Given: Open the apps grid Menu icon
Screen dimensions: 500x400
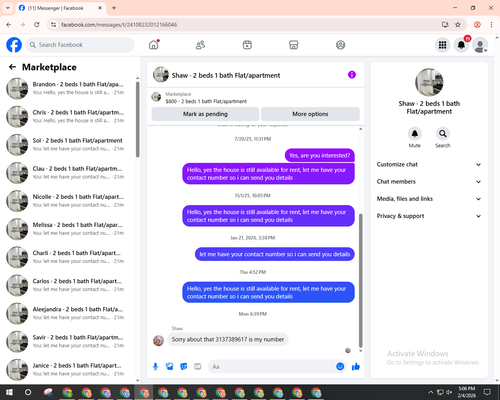Looking at the screenshot, I should point(442,45).
